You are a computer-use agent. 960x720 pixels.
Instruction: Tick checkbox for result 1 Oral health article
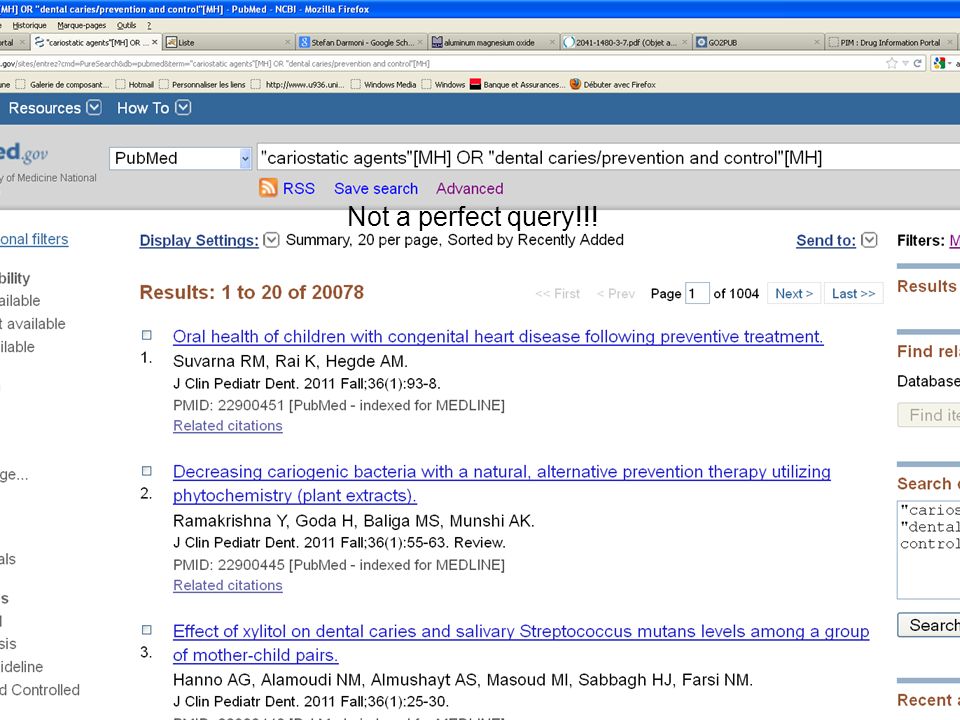point(147,335)
